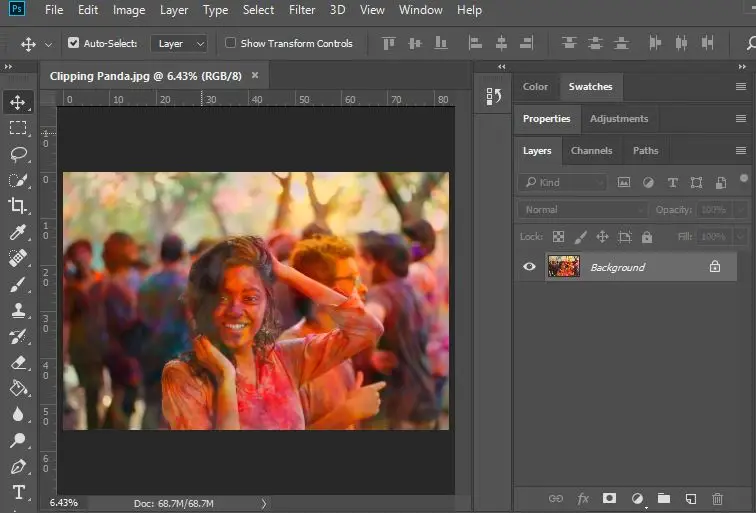The width and height of the screenshot is (756, 513).
Task: Choose the Lasso tool
Action: pyautogui.click(x=18, y=154)
